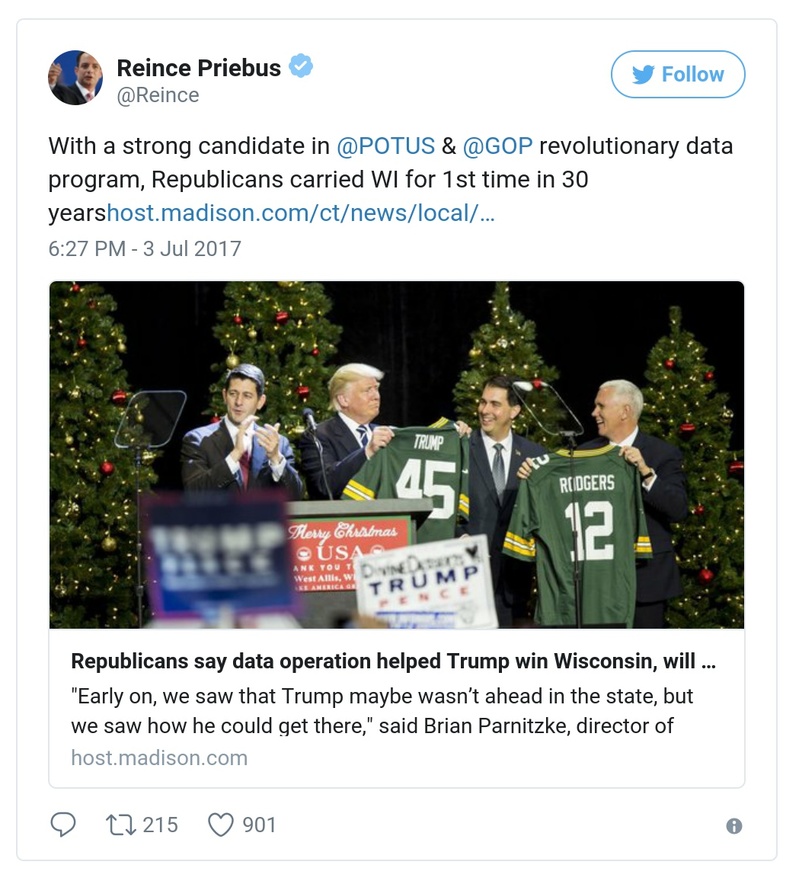Screen dimensions: 799x884
Task: Open the @POTUS mention
Action: coord(386,146)
